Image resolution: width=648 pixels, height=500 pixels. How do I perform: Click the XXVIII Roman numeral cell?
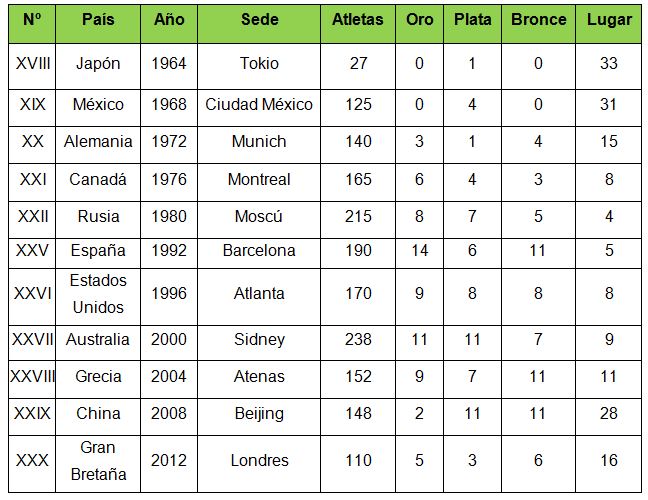pyautogui.click(x=32, y=379)
